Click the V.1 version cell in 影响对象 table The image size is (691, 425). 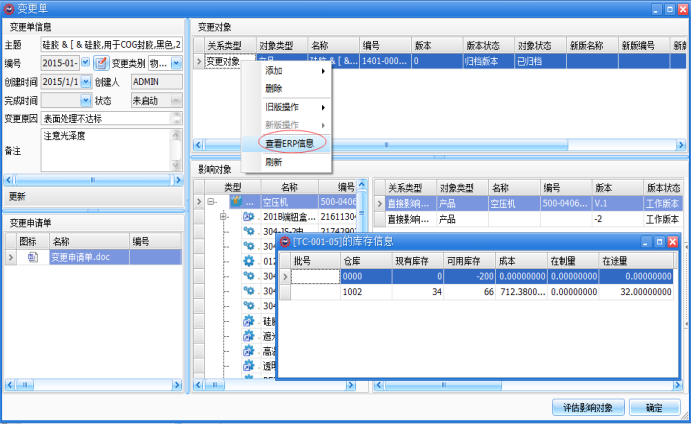pyautogui.click(x=618, y=204)
